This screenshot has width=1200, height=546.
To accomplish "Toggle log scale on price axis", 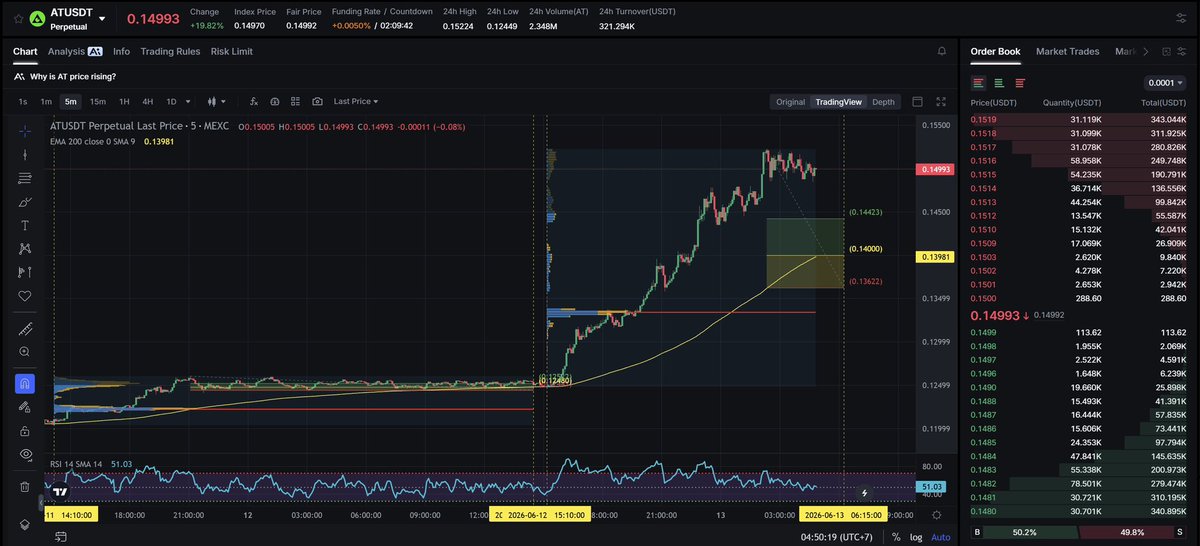I will pyautogui.click(x=917, y=537).
